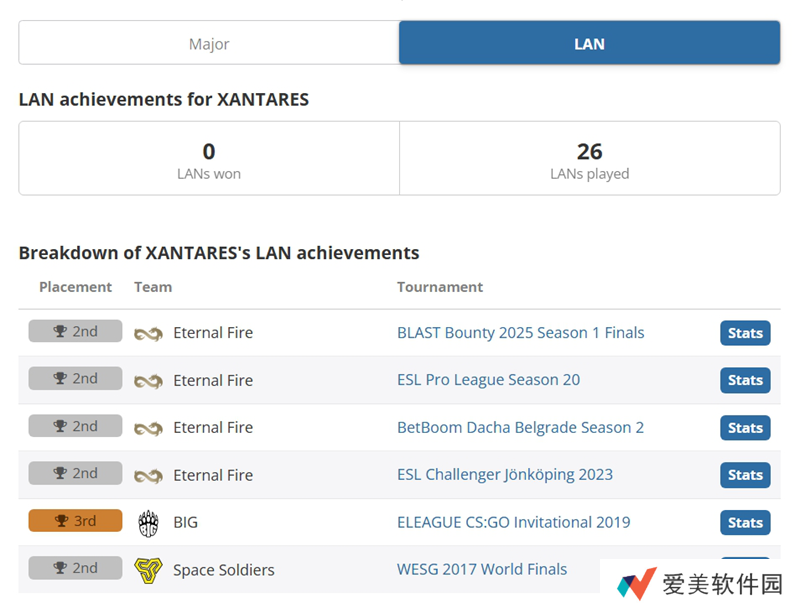View Stats for ELEAGUE CS:GO Invitational 2019
The image size is (800, 609).
click(745, 522)
